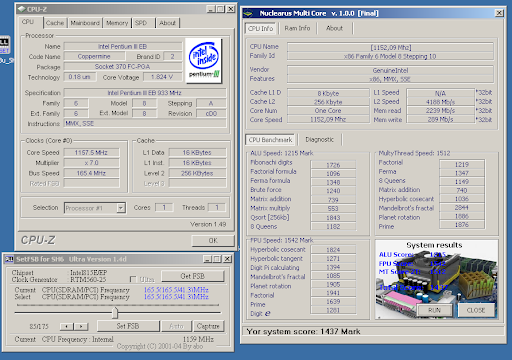Switch to the Diagnostic tab
512x360 pixels.
tap(319, 140)
